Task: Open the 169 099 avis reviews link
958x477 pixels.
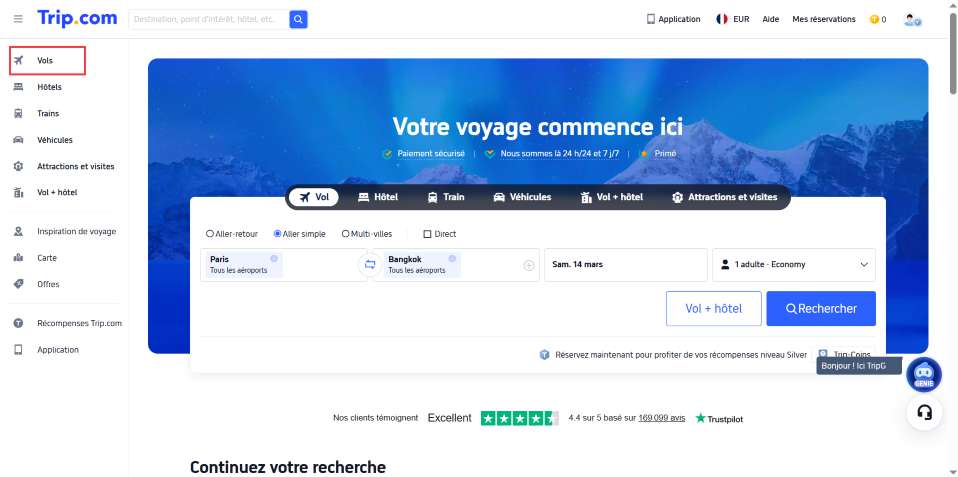Action: coord(662,418)
